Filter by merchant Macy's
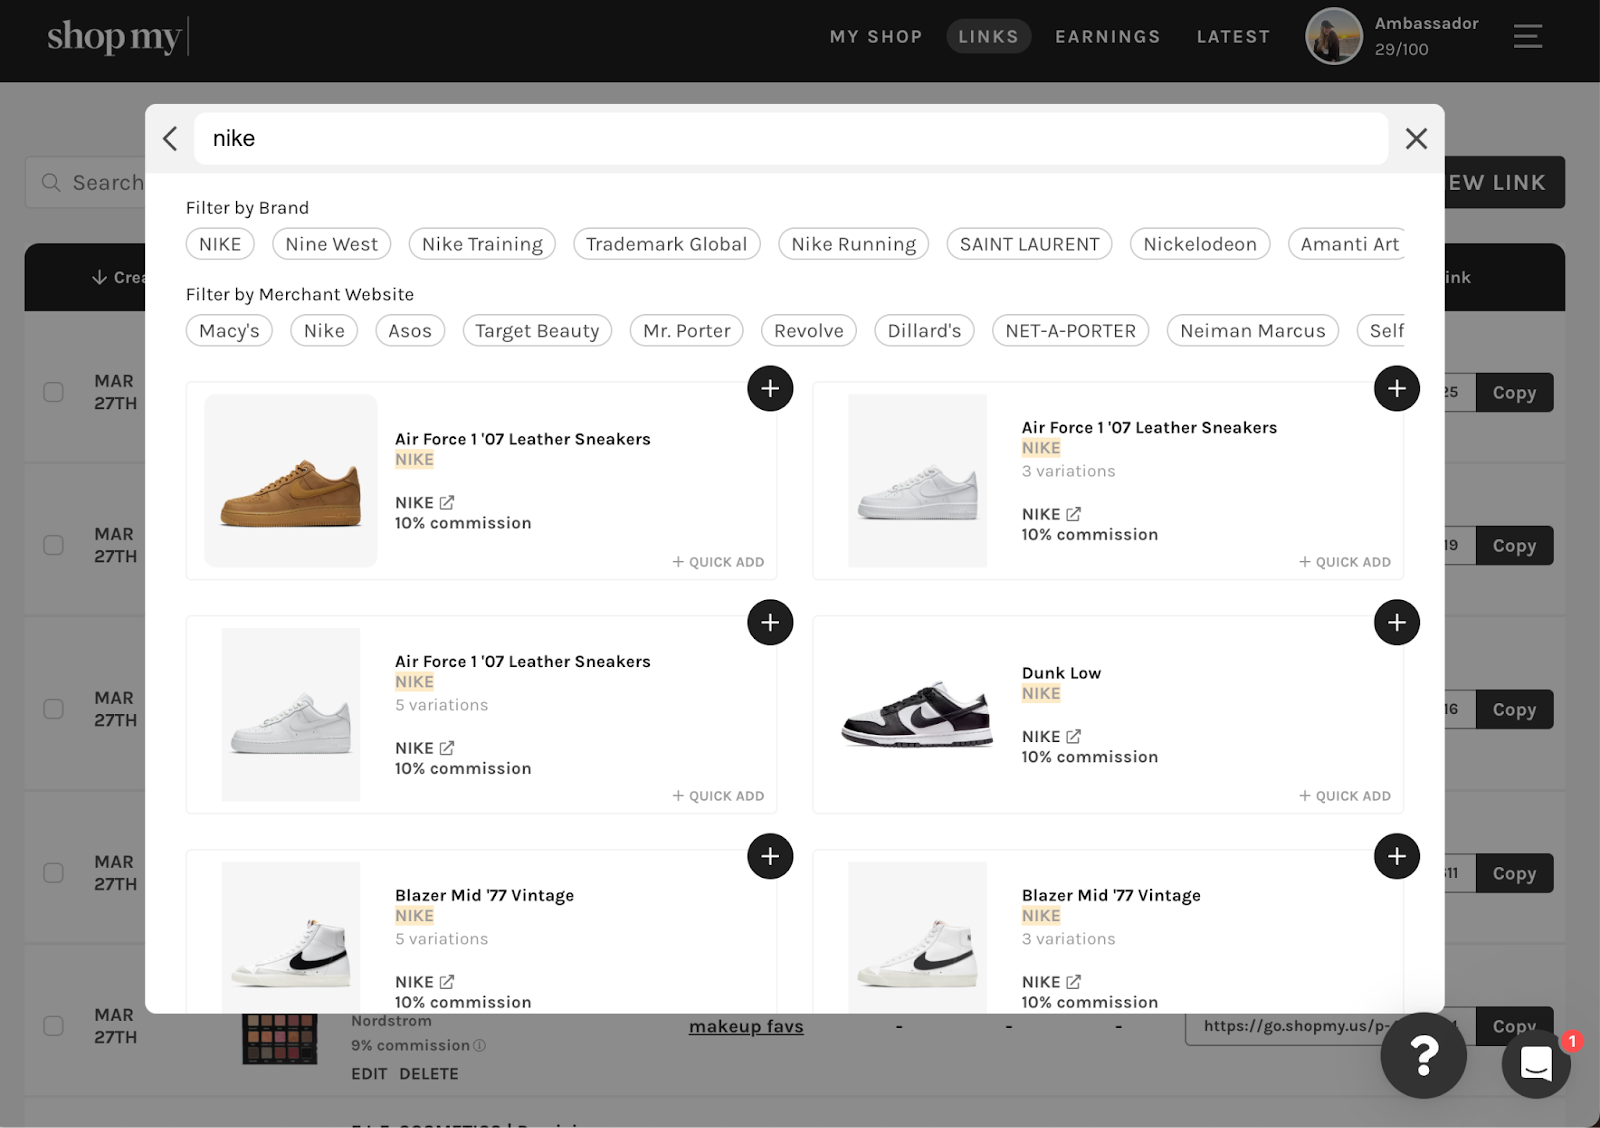The image size is (1600, 1128). coord(229,331)
